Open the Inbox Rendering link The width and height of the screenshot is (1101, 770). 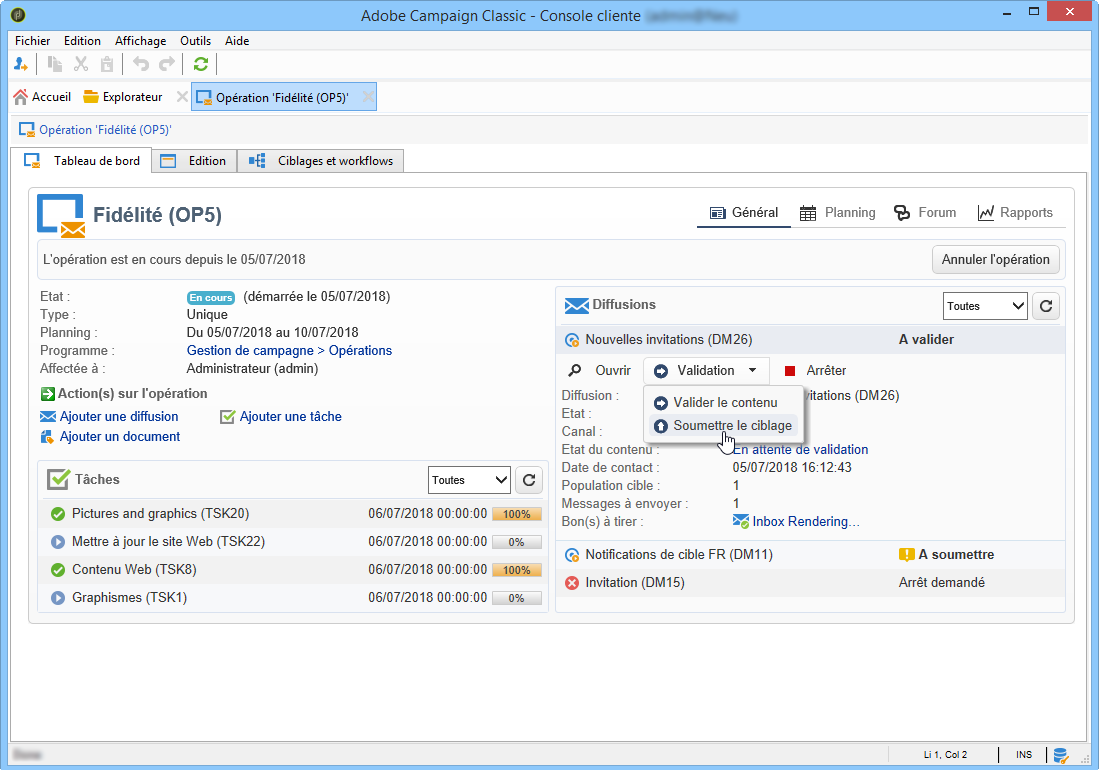806,522
